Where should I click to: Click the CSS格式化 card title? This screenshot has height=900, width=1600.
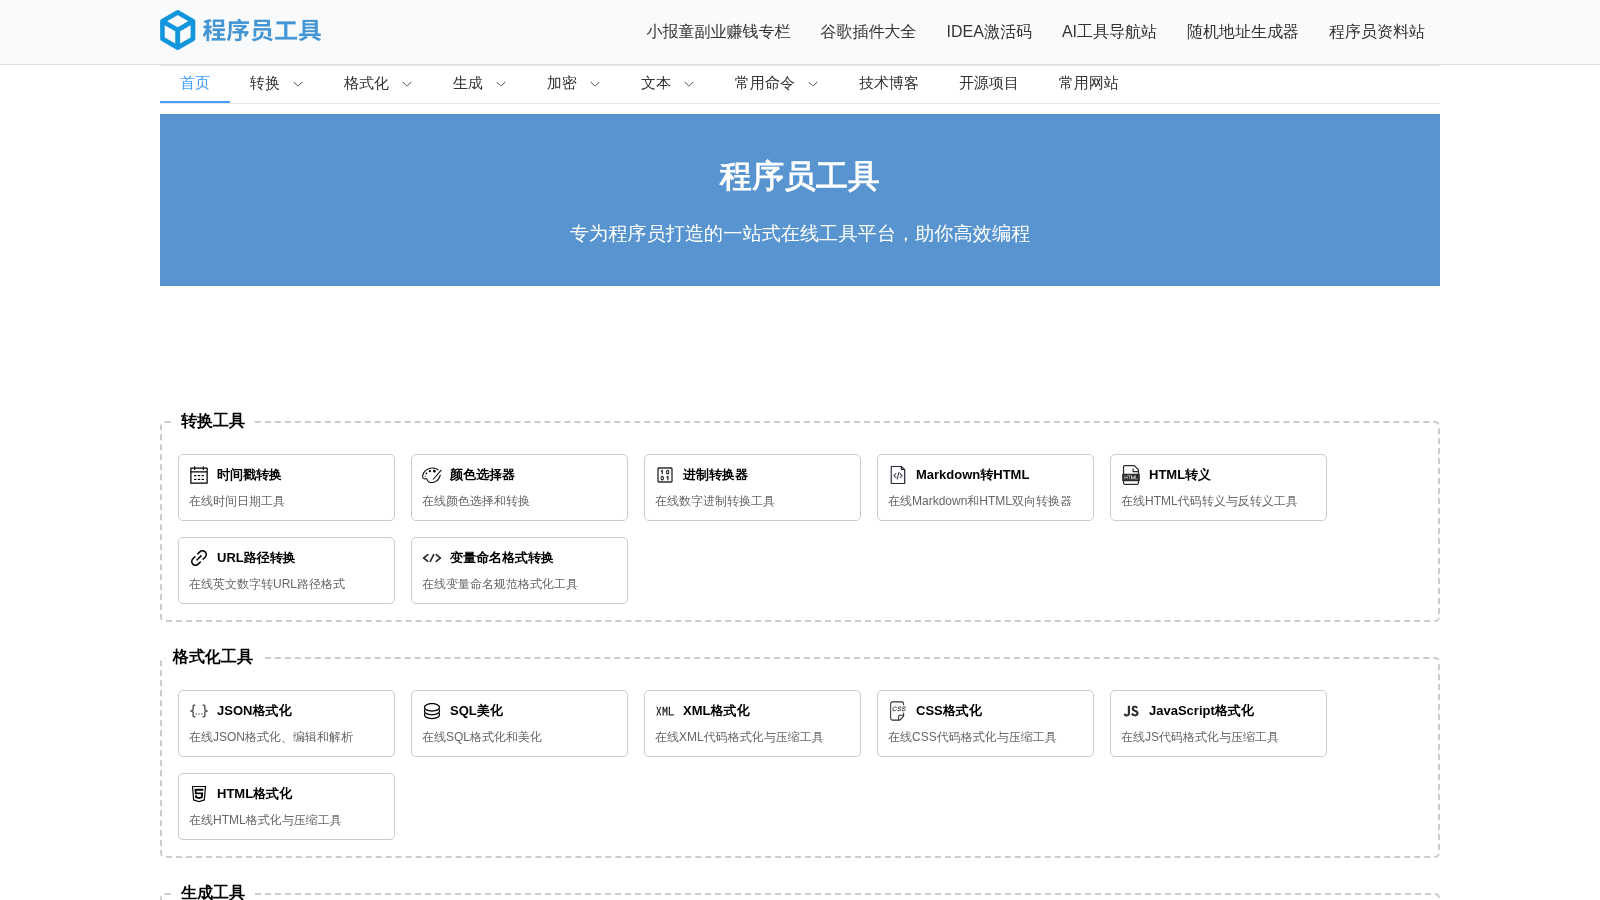pyautogui.click(x=949, y=711)
